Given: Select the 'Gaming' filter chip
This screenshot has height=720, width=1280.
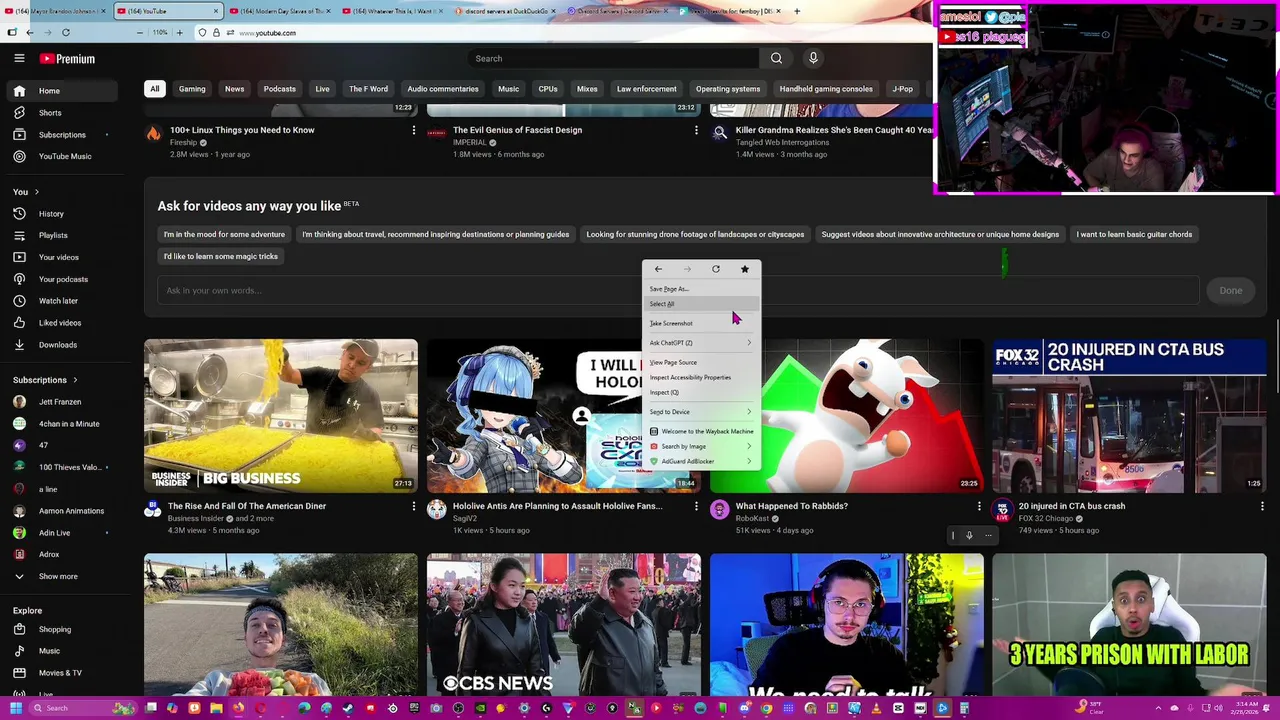Looking at the screenshot, I should coord(192,89).
